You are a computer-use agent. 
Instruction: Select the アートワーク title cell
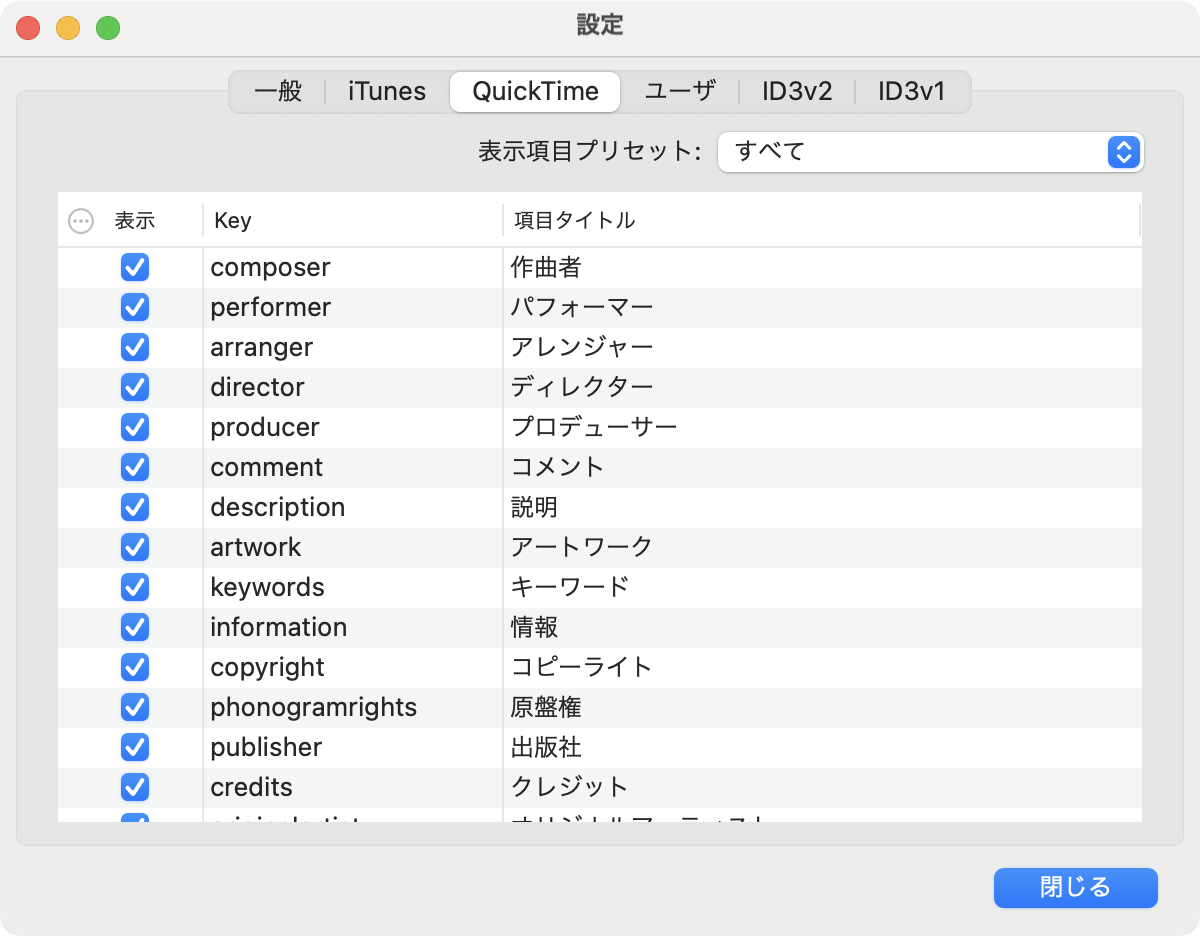pyautogui.click(x=822, y=547)
